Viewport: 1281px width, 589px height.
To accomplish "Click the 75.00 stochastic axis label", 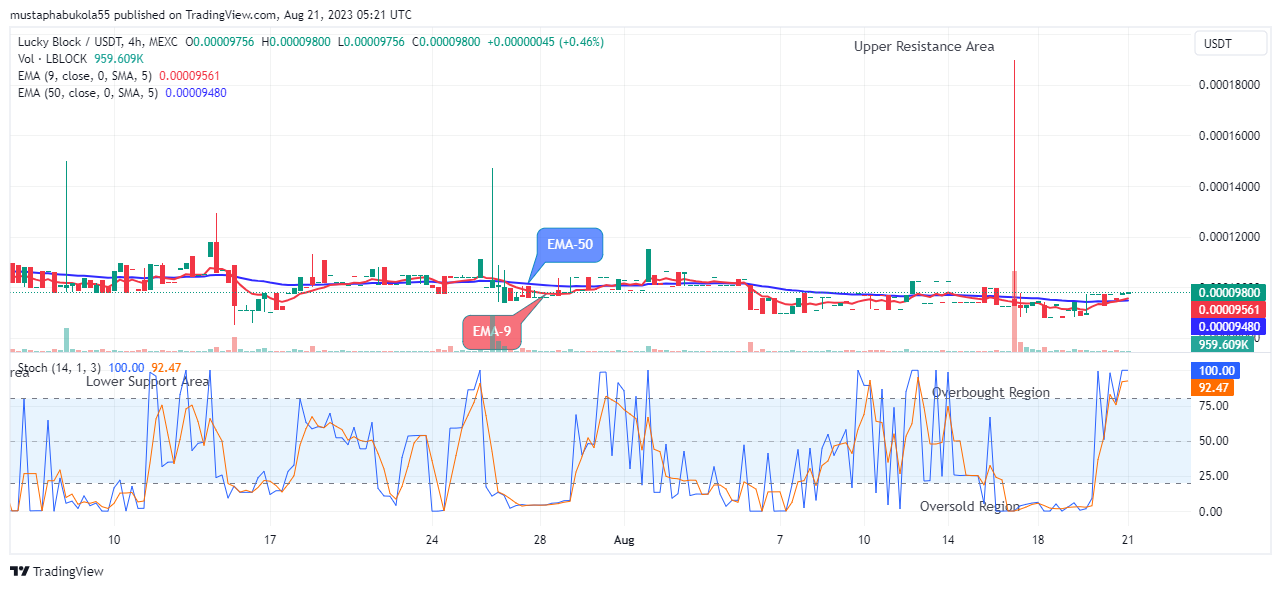I will click(x=1213, y=406).
